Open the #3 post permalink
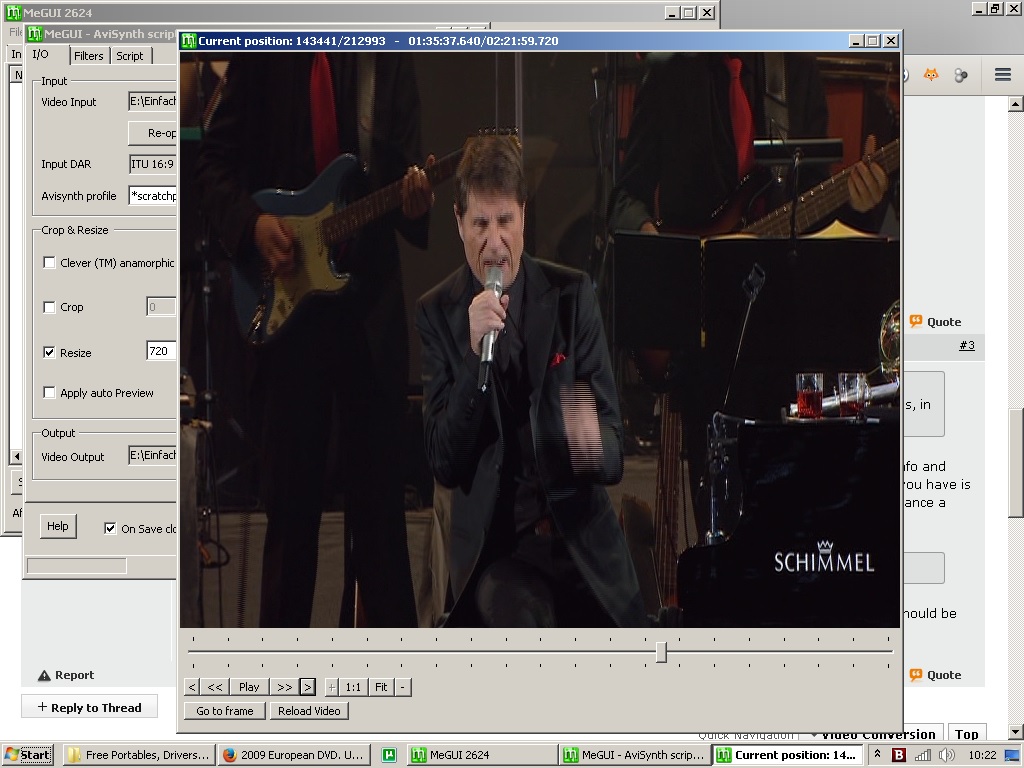The height and width of the screenshot is (768, 1024). click(x=967, y=345)
